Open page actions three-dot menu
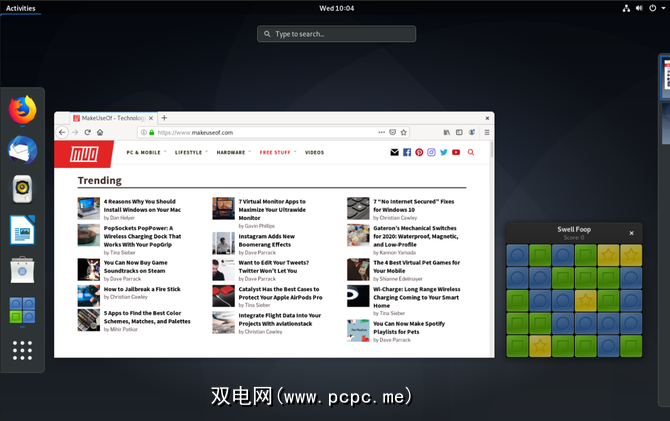The image size is (670, 421). [x=382, y=132]
